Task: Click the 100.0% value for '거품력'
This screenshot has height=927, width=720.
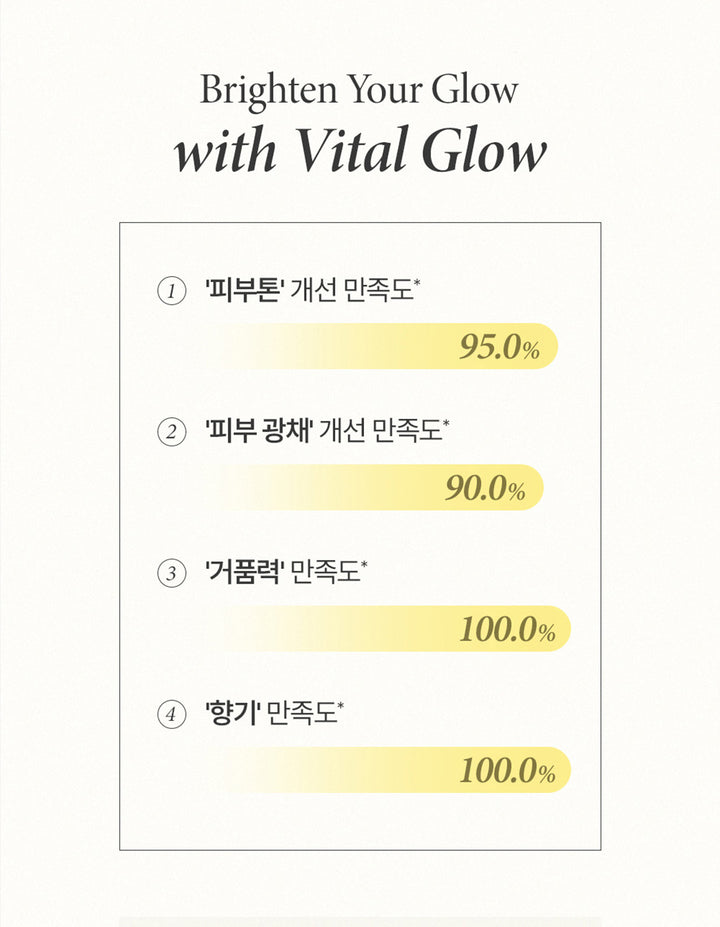Action: (x=507, y=629)
